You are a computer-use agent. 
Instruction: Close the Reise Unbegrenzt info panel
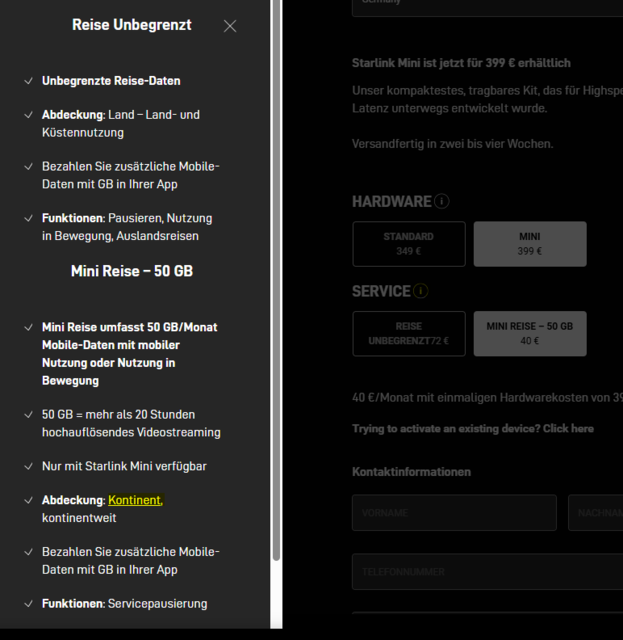click(x=230, y=26)
